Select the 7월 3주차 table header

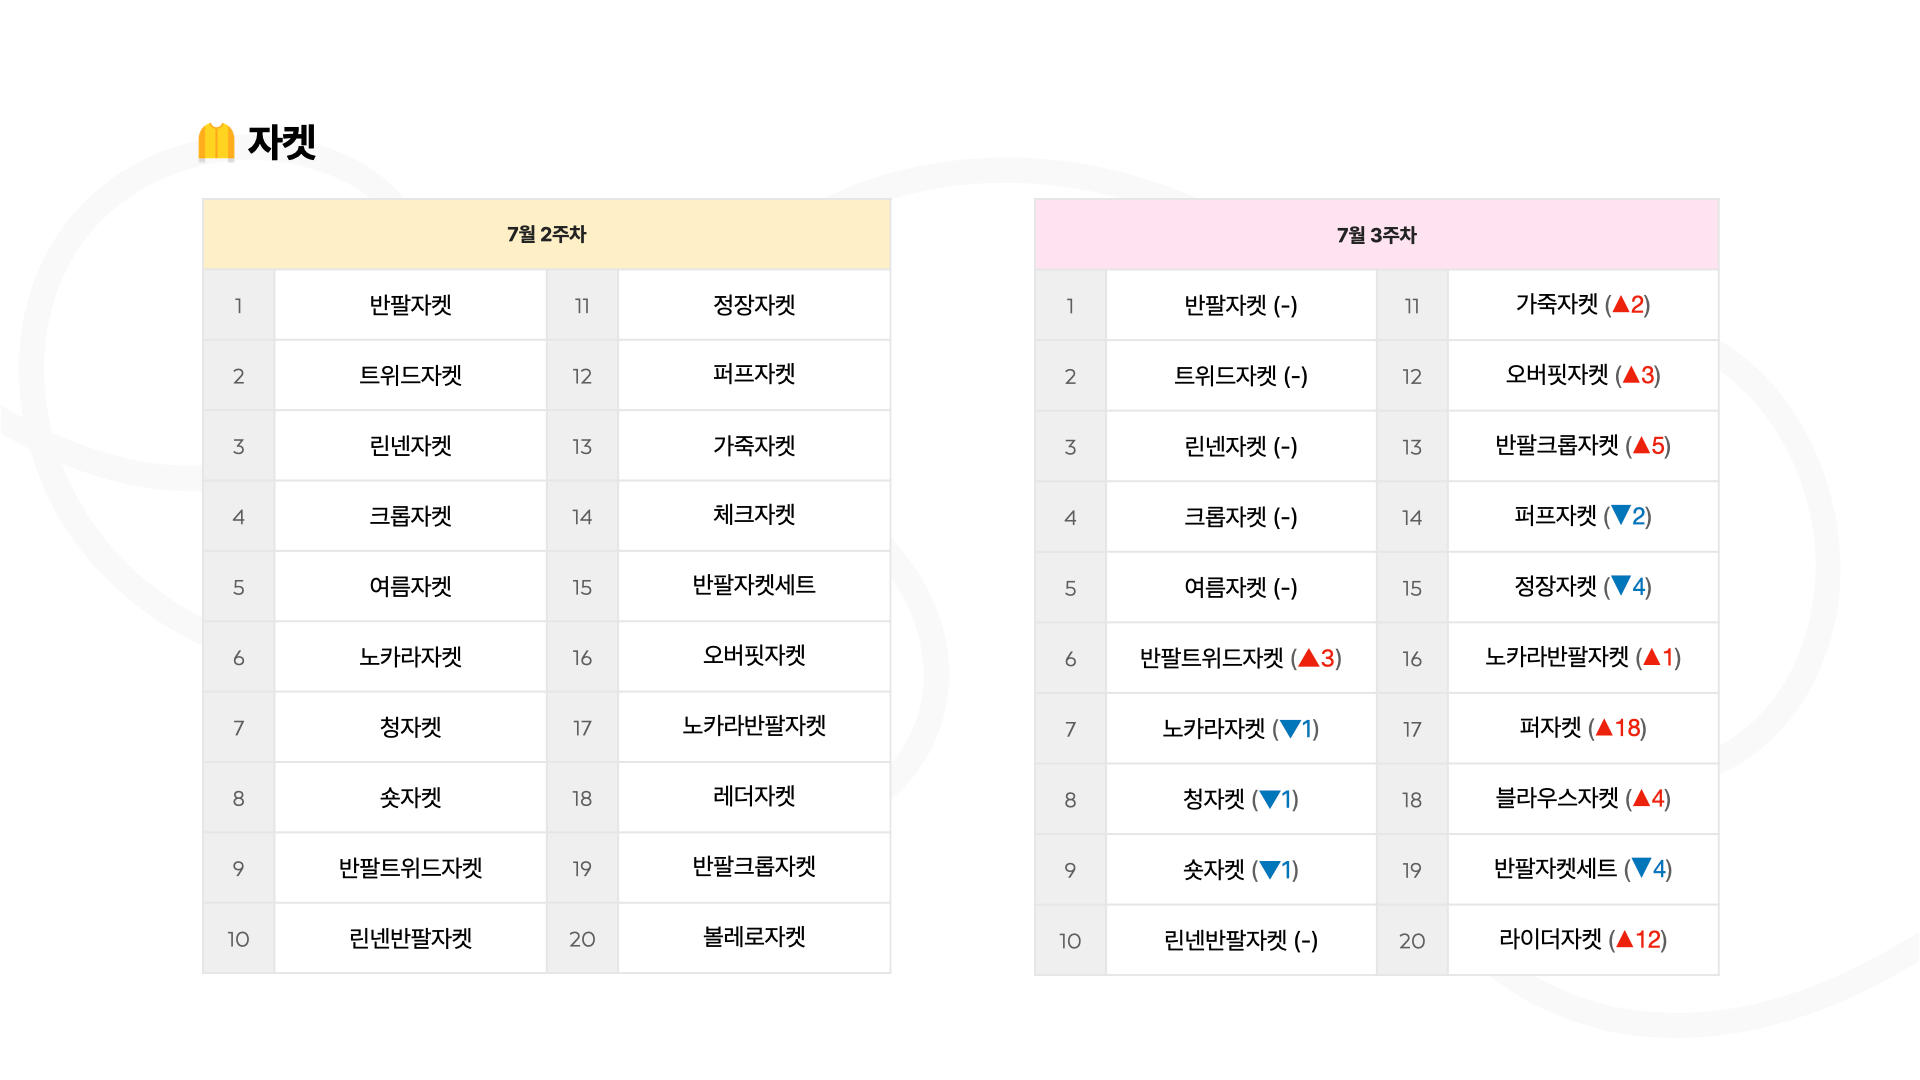[x=1376, y=235]
